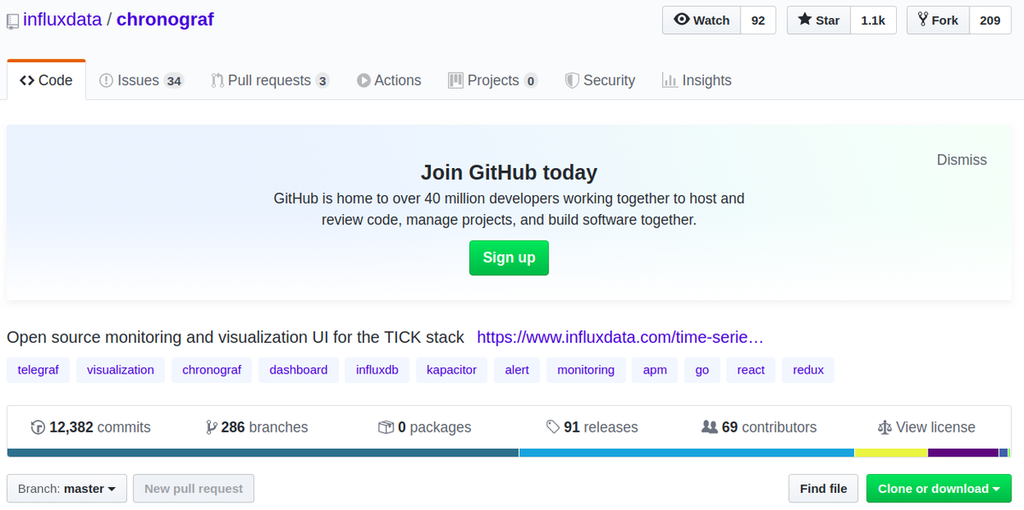The image size is (1024, 510).
Task: Click the yellow segment of language bar
Action: tap(891, 453)
